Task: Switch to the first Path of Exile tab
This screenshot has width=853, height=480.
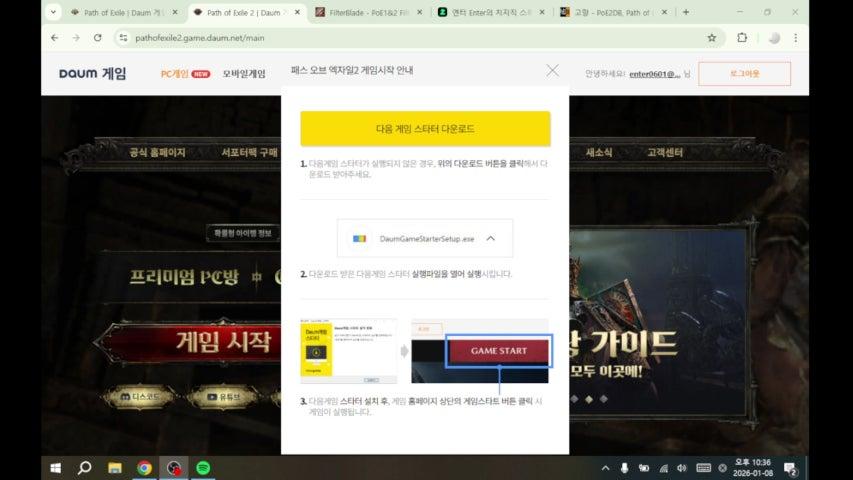Action: pyautogui.click(x=125, y=12)
